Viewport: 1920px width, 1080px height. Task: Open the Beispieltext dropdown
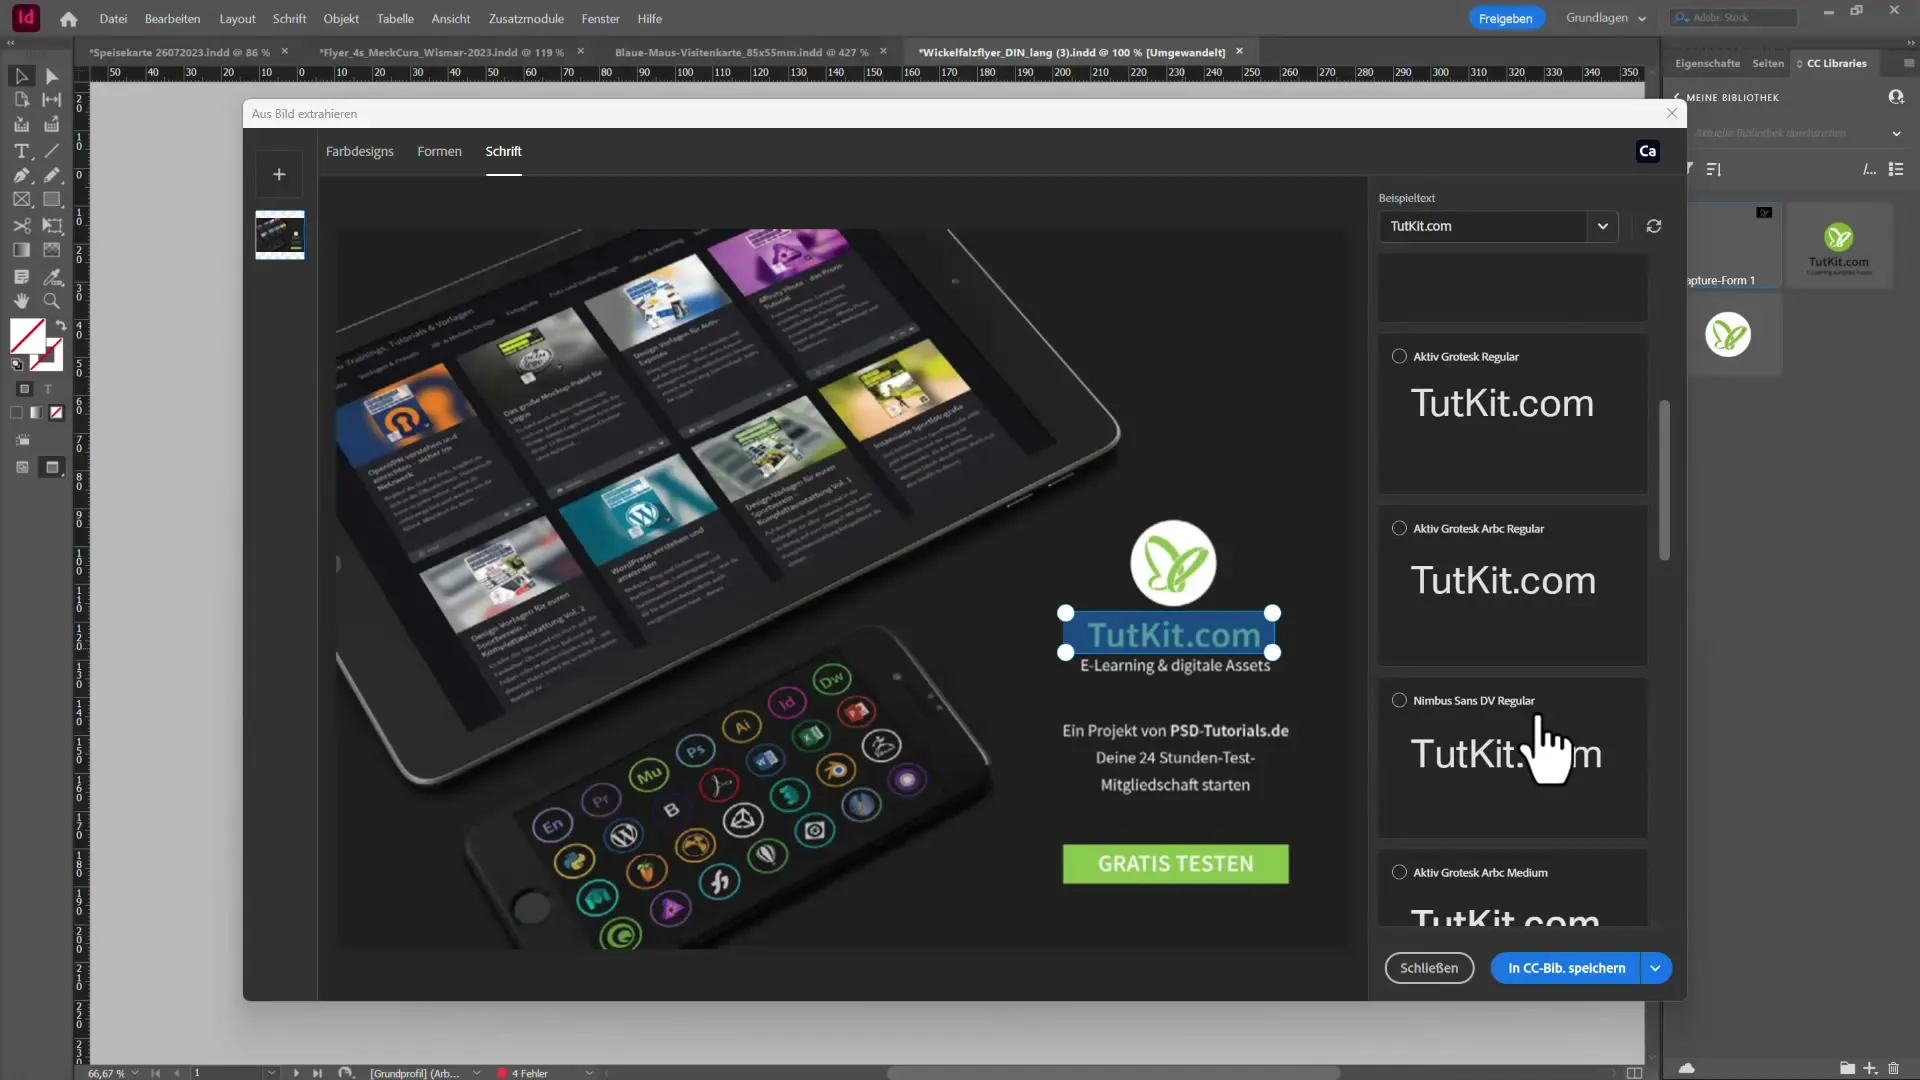(x=1602, y=226)
